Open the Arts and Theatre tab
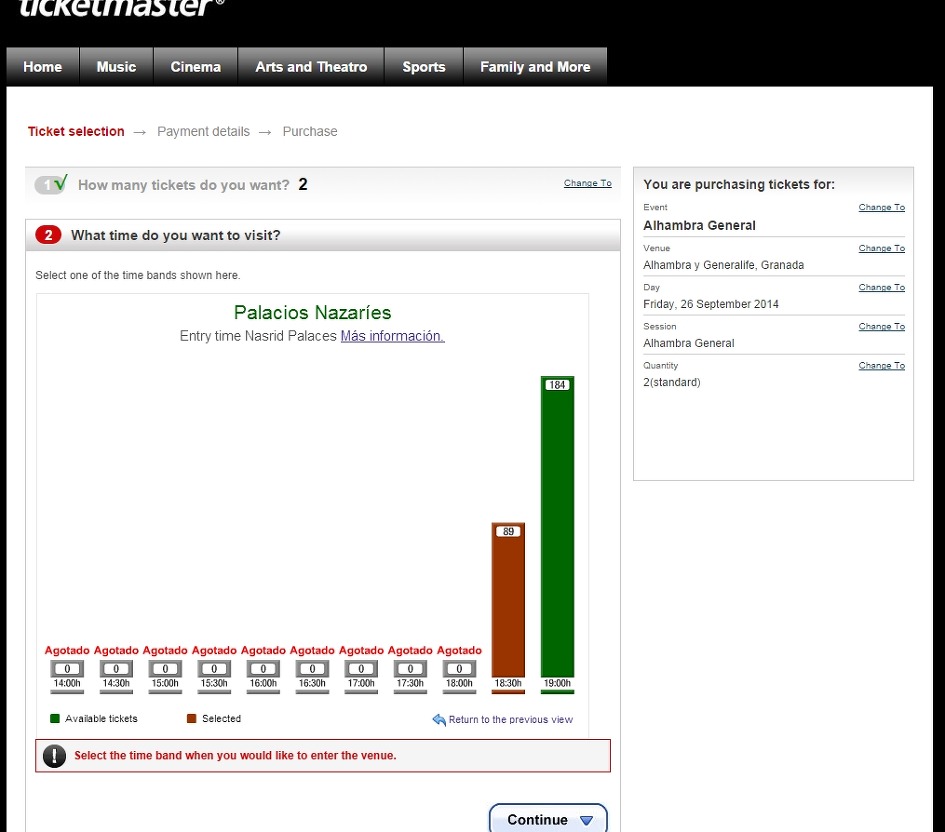 311,67
